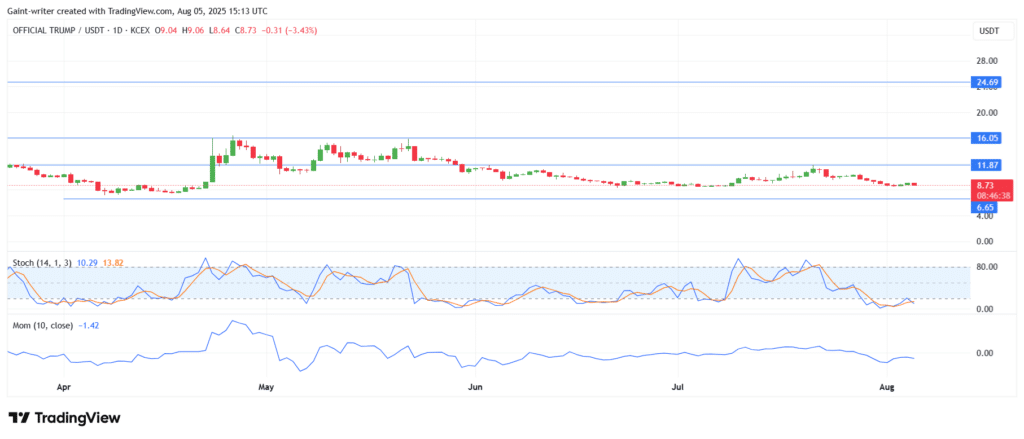Click the Stoch (14, 1, 3) indicator label
Screen dimensions: 1024x439
pyautogui.click(x=42, y=263)
